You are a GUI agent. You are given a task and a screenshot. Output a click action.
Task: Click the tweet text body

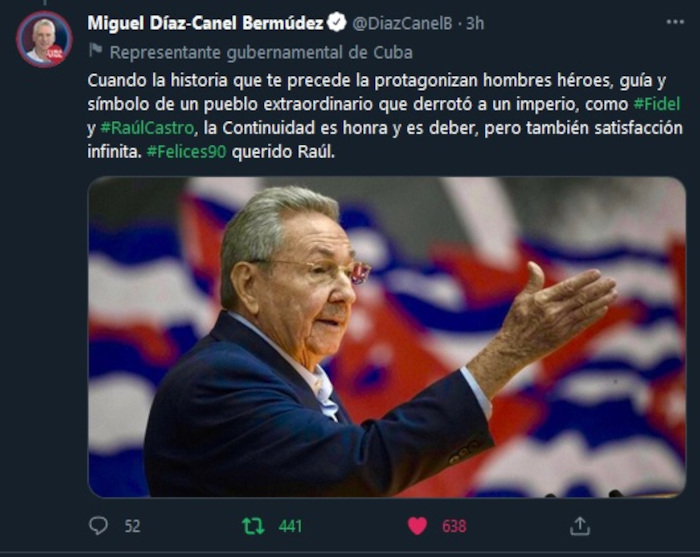coord(385,116)
